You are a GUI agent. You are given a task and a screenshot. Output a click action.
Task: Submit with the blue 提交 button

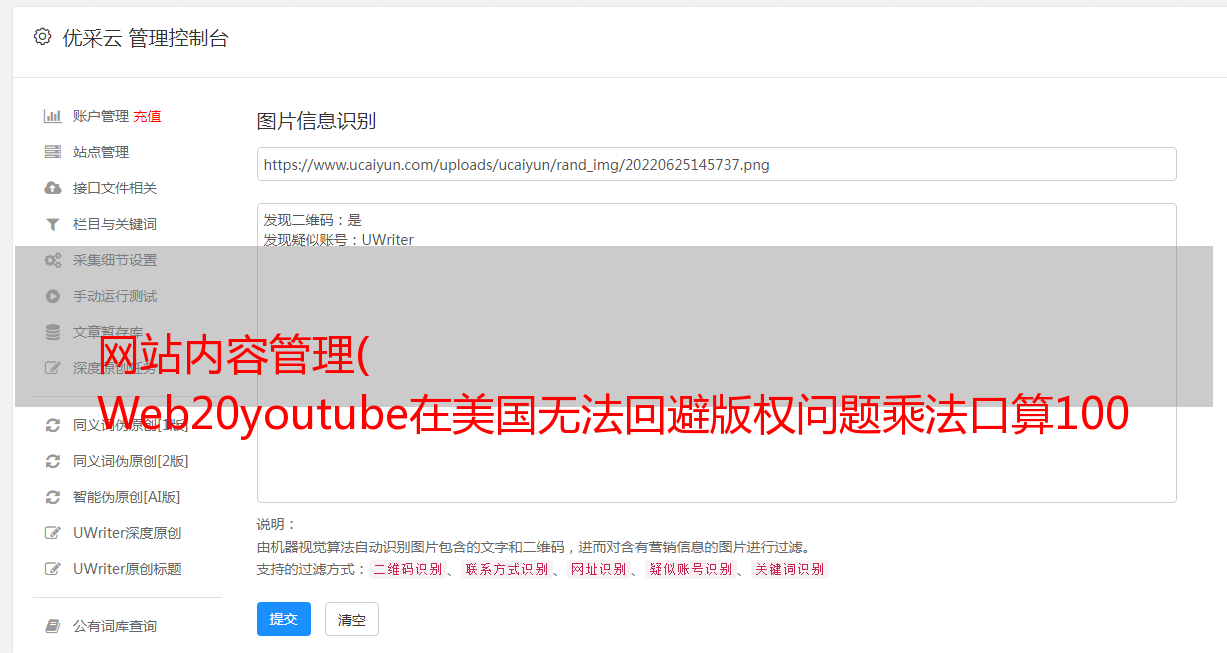pyautogui.click(x=284, y=619)
